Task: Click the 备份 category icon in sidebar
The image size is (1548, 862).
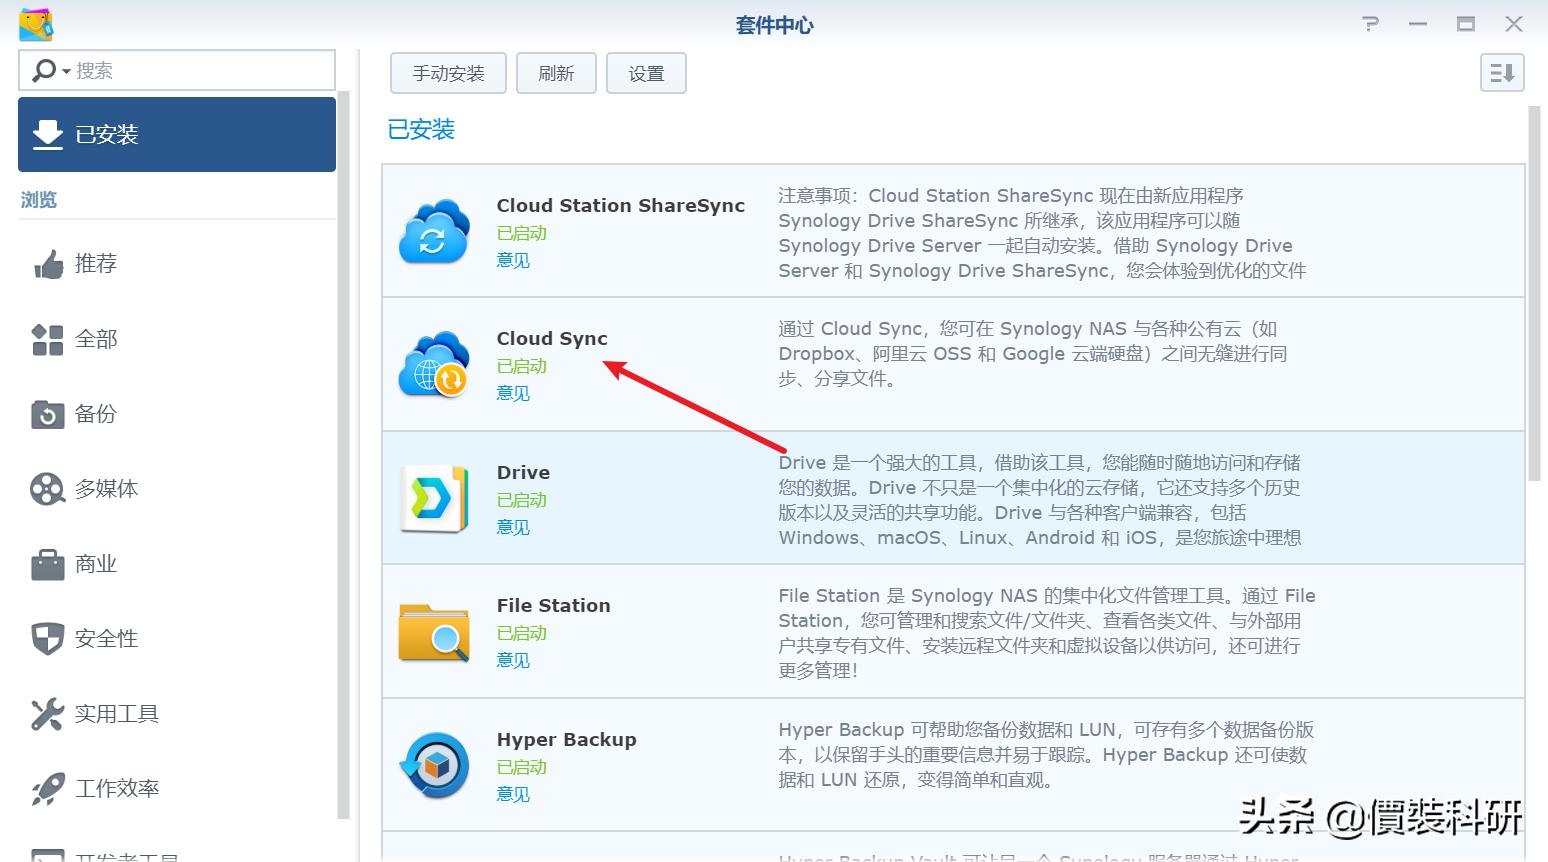Action: [46, 414]
